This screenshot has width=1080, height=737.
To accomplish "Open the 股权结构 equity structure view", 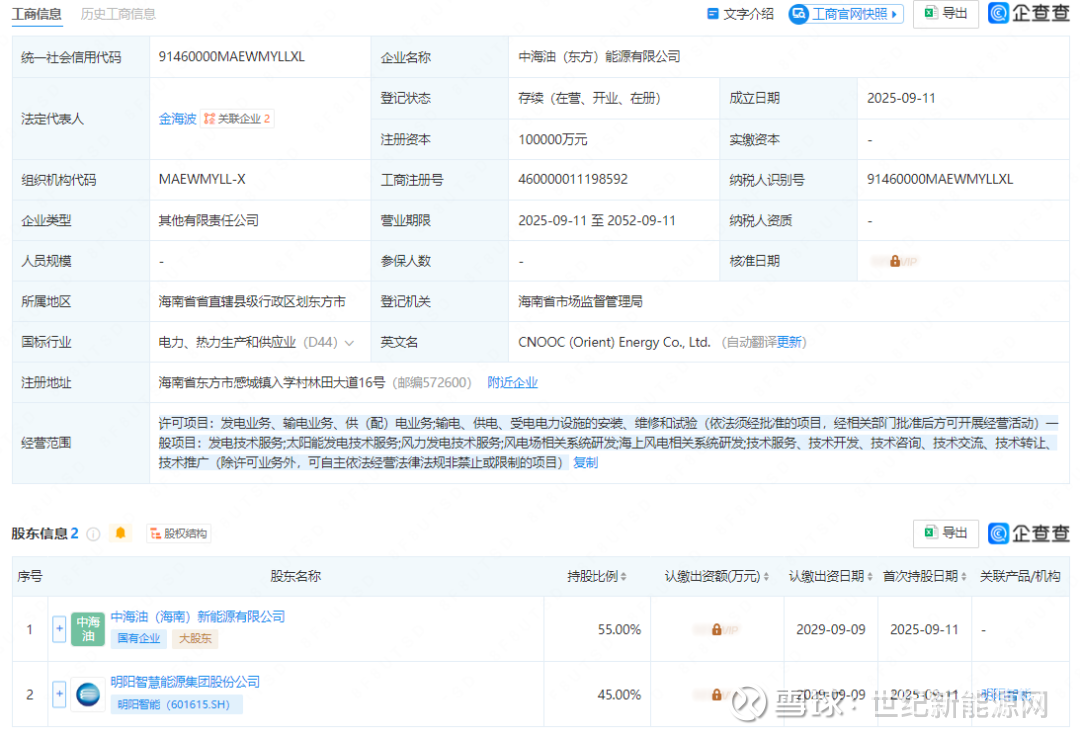I will pos(178,534).
